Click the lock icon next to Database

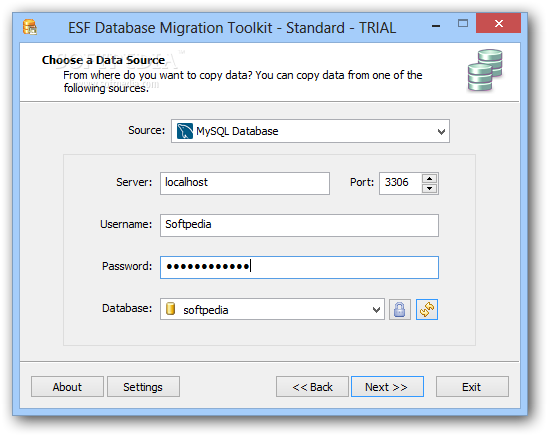(x=400, y=310)
